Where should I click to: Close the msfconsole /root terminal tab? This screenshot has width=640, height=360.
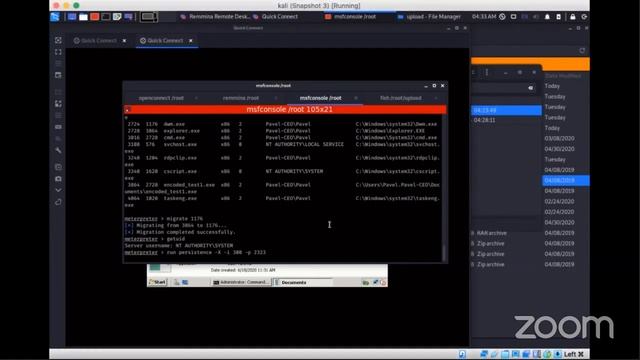[x=356, y=98]
